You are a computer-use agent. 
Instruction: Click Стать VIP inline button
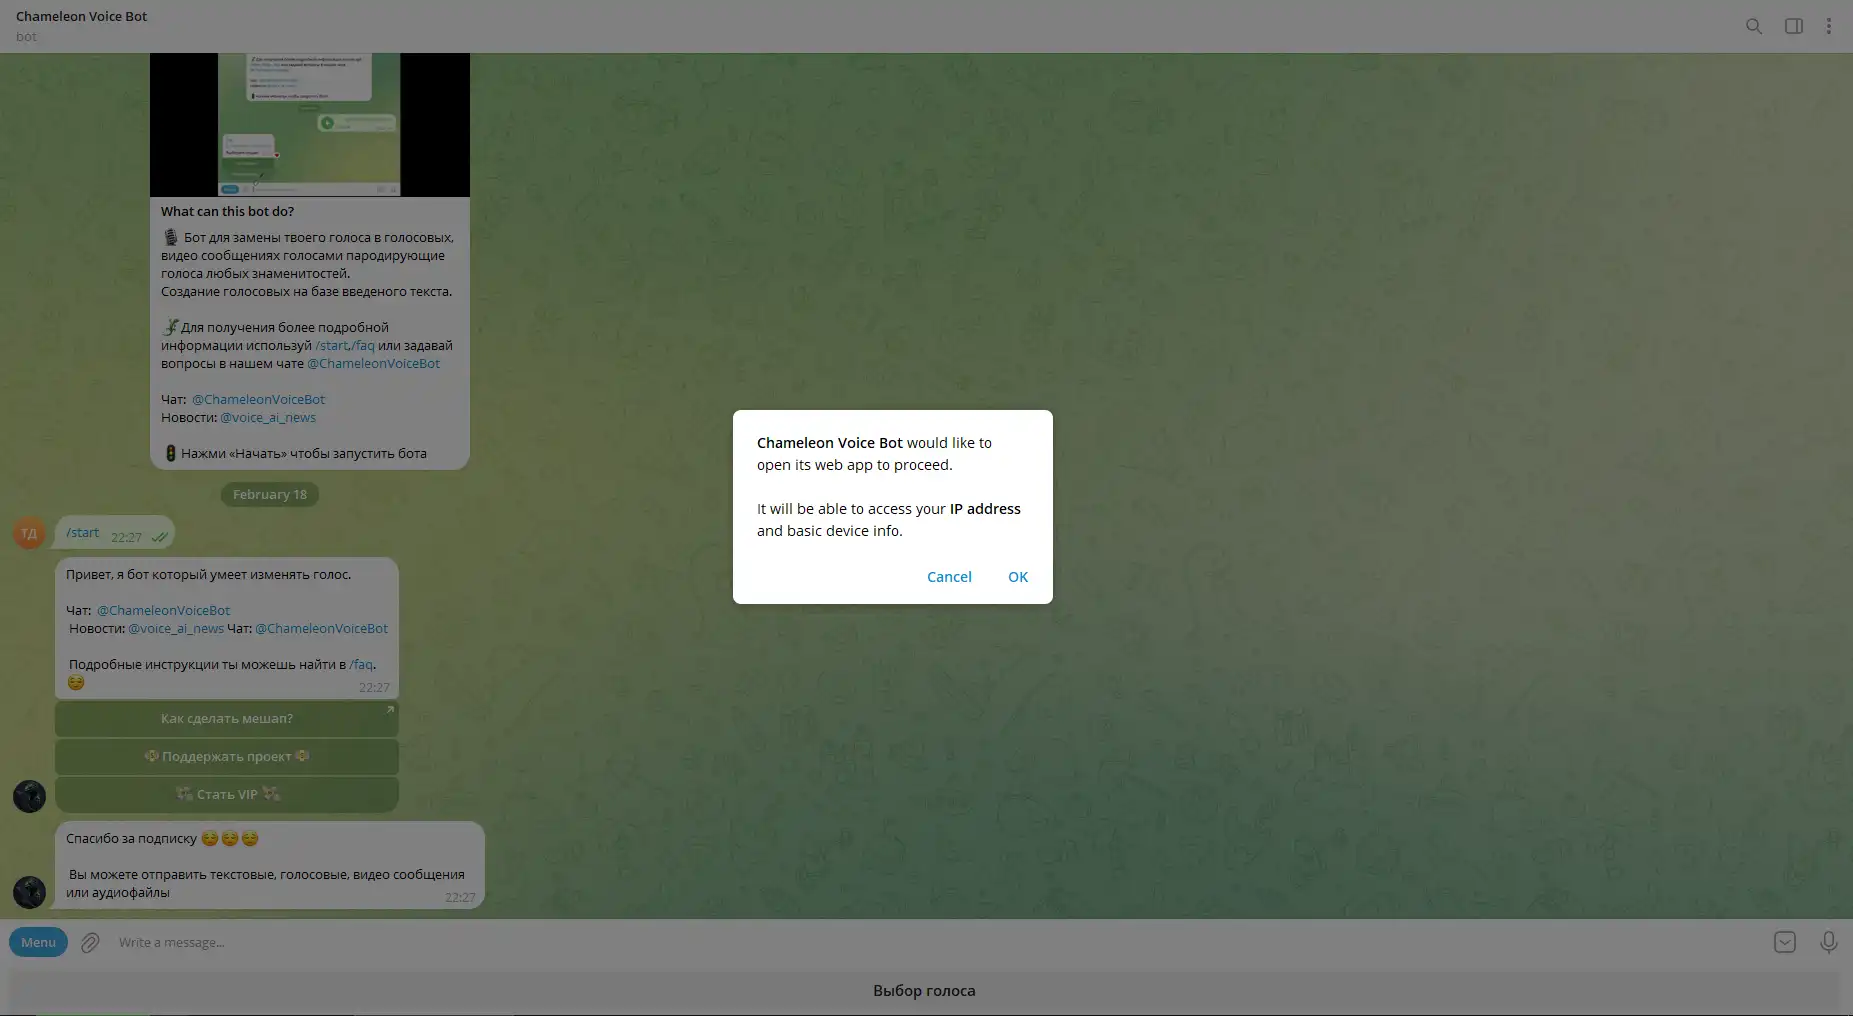[x=227, y=795]
